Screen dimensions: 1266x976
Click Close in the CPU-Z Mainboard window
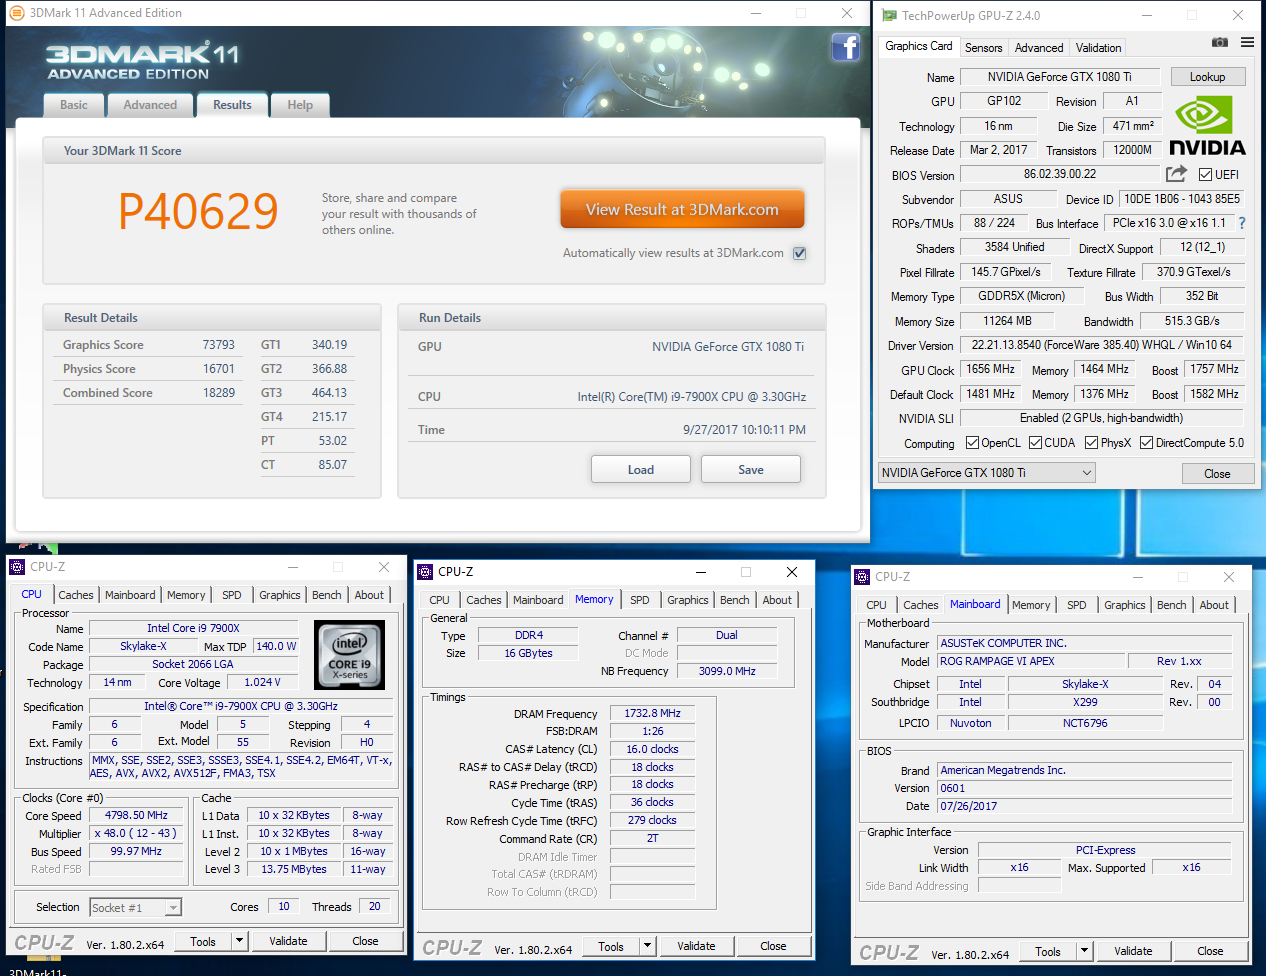pos(1210,951)
